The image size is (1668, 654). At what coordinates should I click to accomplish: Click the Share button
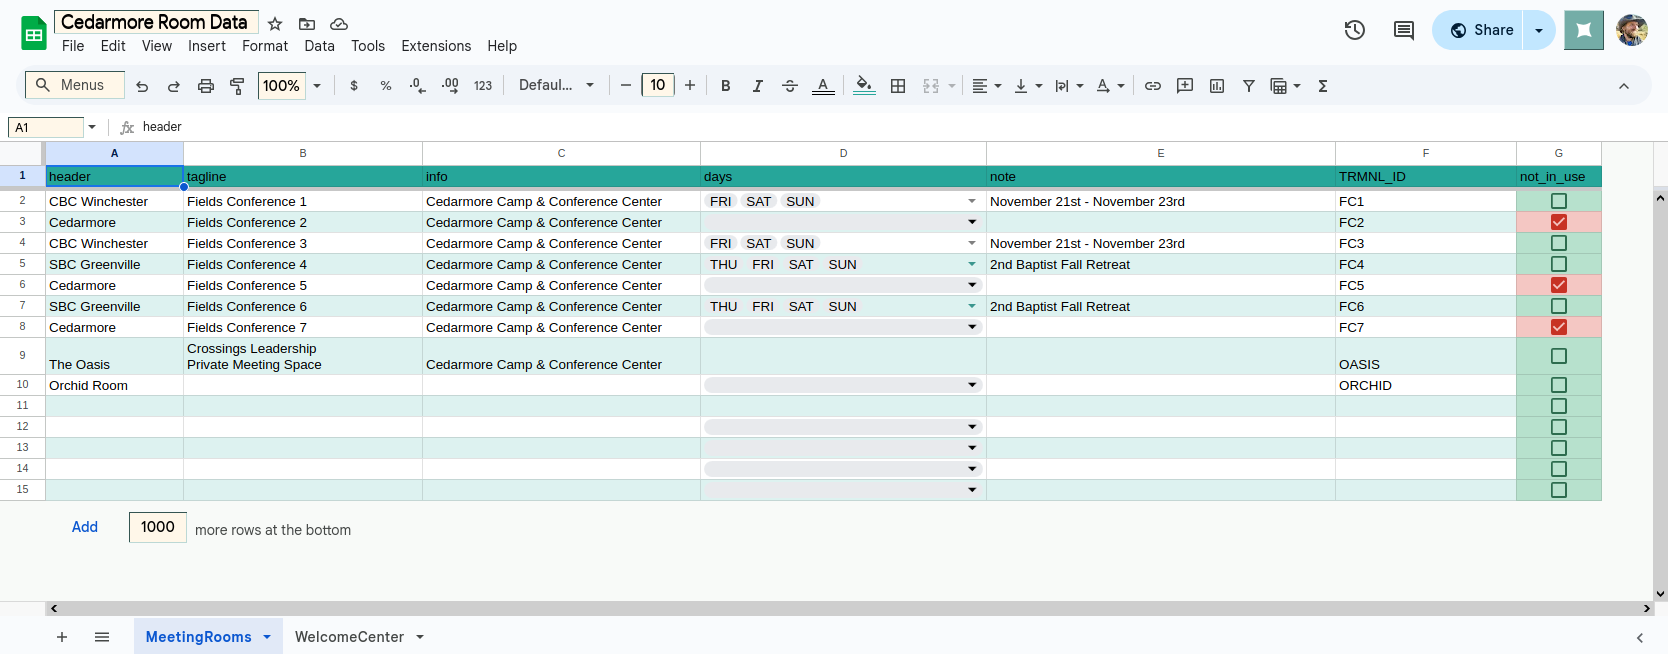(1481, 30)
